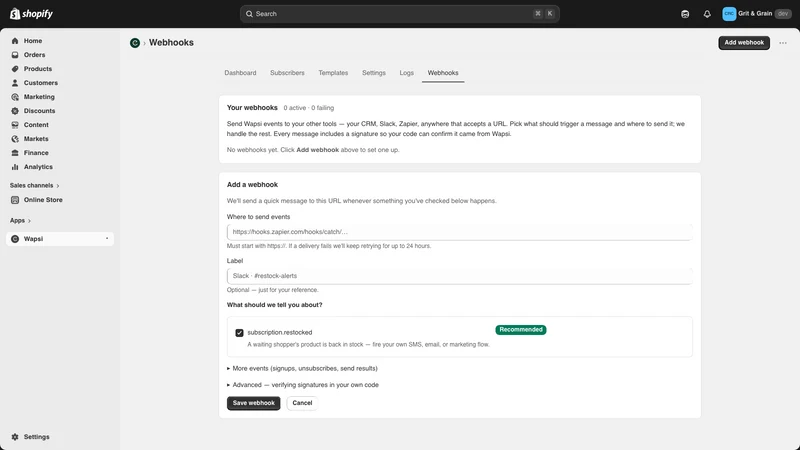Image resolution: width=800 pixels, height=450 pixels.
Task: Focus the Where to send events URL field
Action: click(x=459, y=232)
